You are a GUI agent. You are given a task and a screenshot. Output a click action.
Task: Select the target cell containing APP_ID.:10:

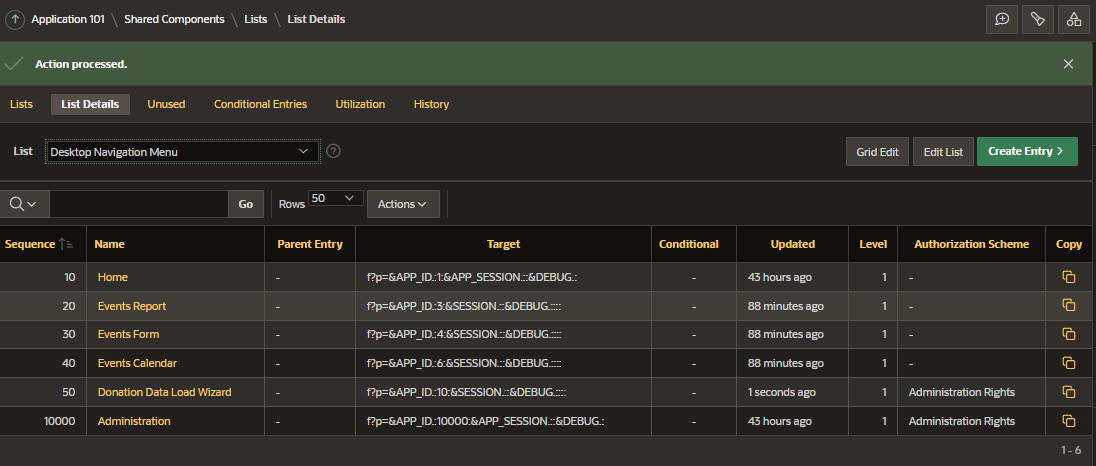pyautogui.click(x=503, y=392)
